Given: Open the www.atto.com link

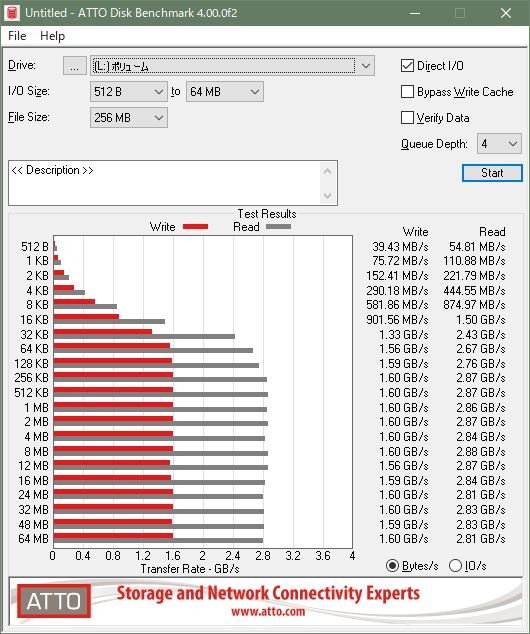Looking at the screenshot, I should click(268, 611).
